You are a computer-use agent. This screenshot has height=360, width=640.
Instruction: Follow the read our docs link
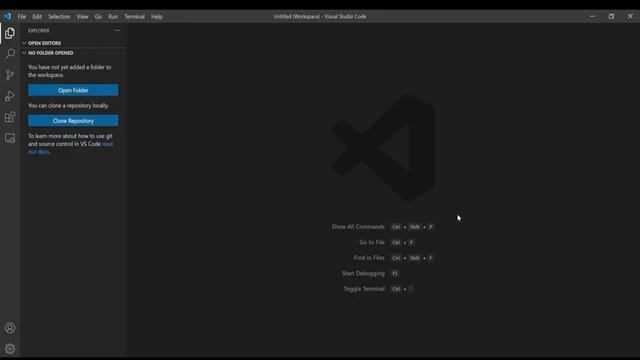(107, 144)
